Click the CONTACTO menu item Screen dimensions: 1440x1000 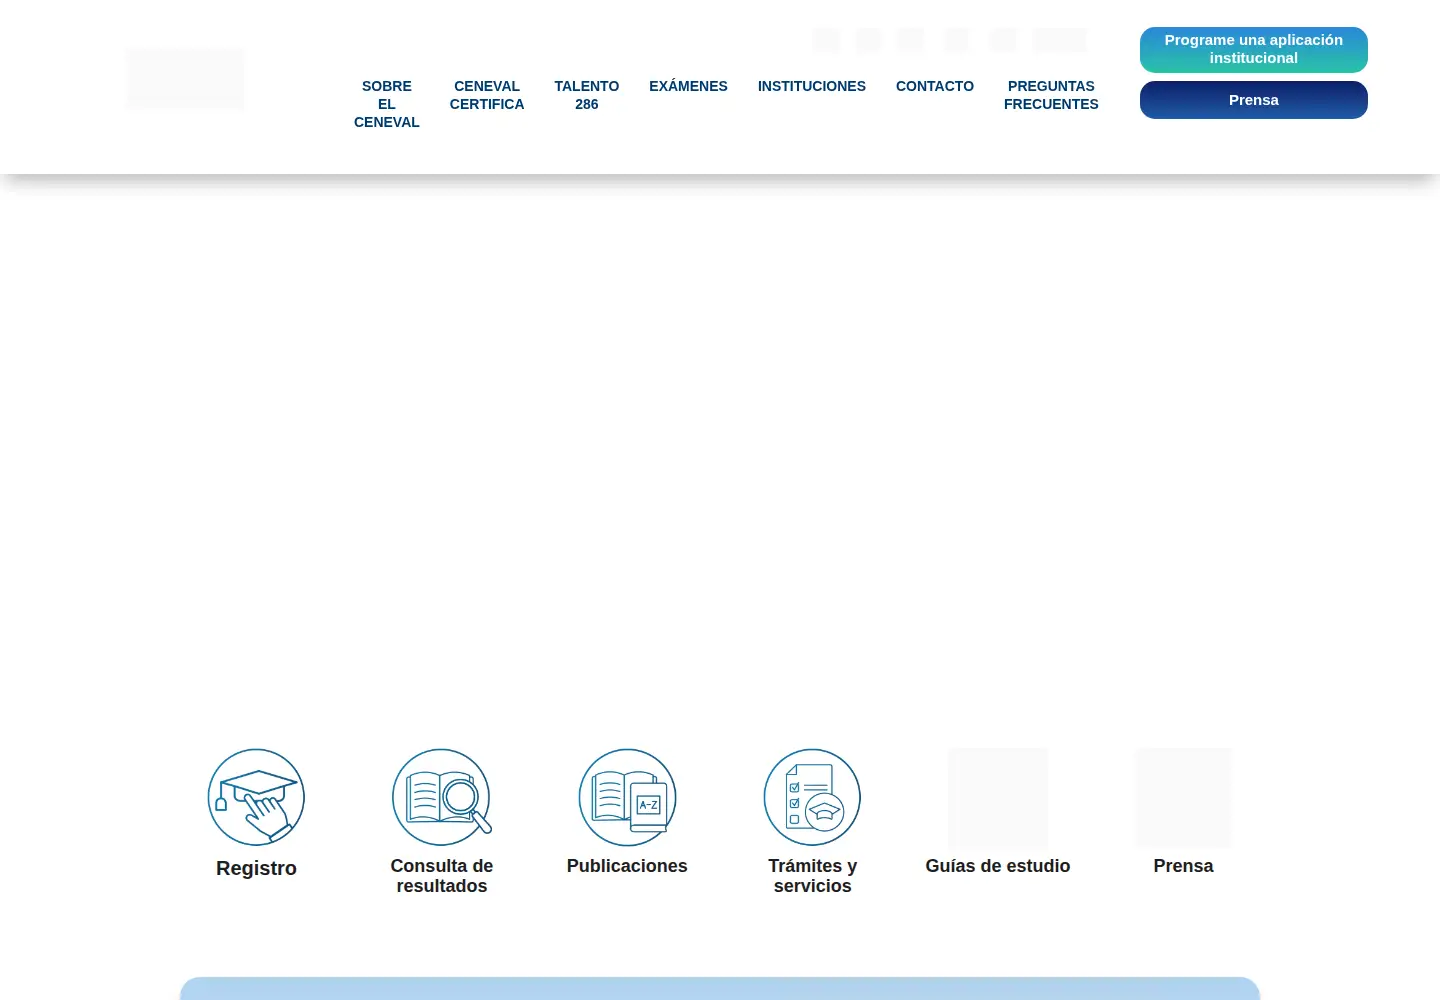click(935, 86)
